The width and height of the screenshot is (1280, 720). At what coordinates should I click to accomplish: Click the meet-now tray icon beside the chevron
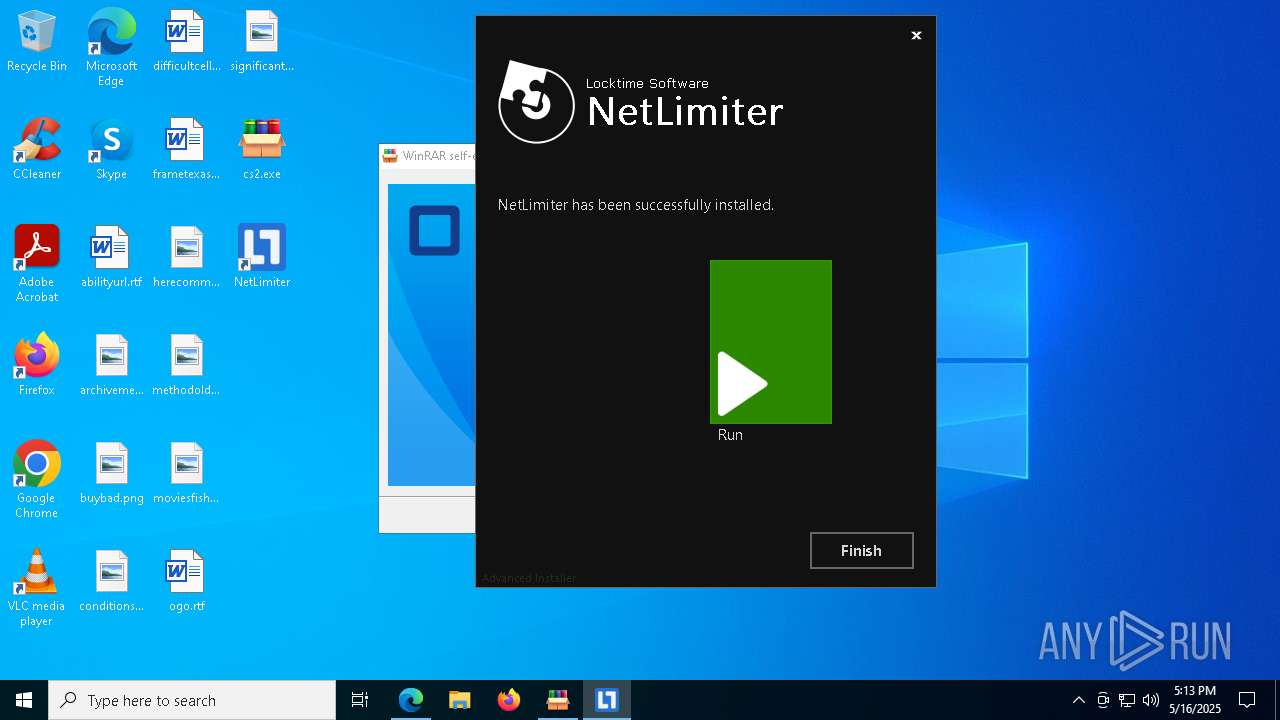tap(1103, 700)
